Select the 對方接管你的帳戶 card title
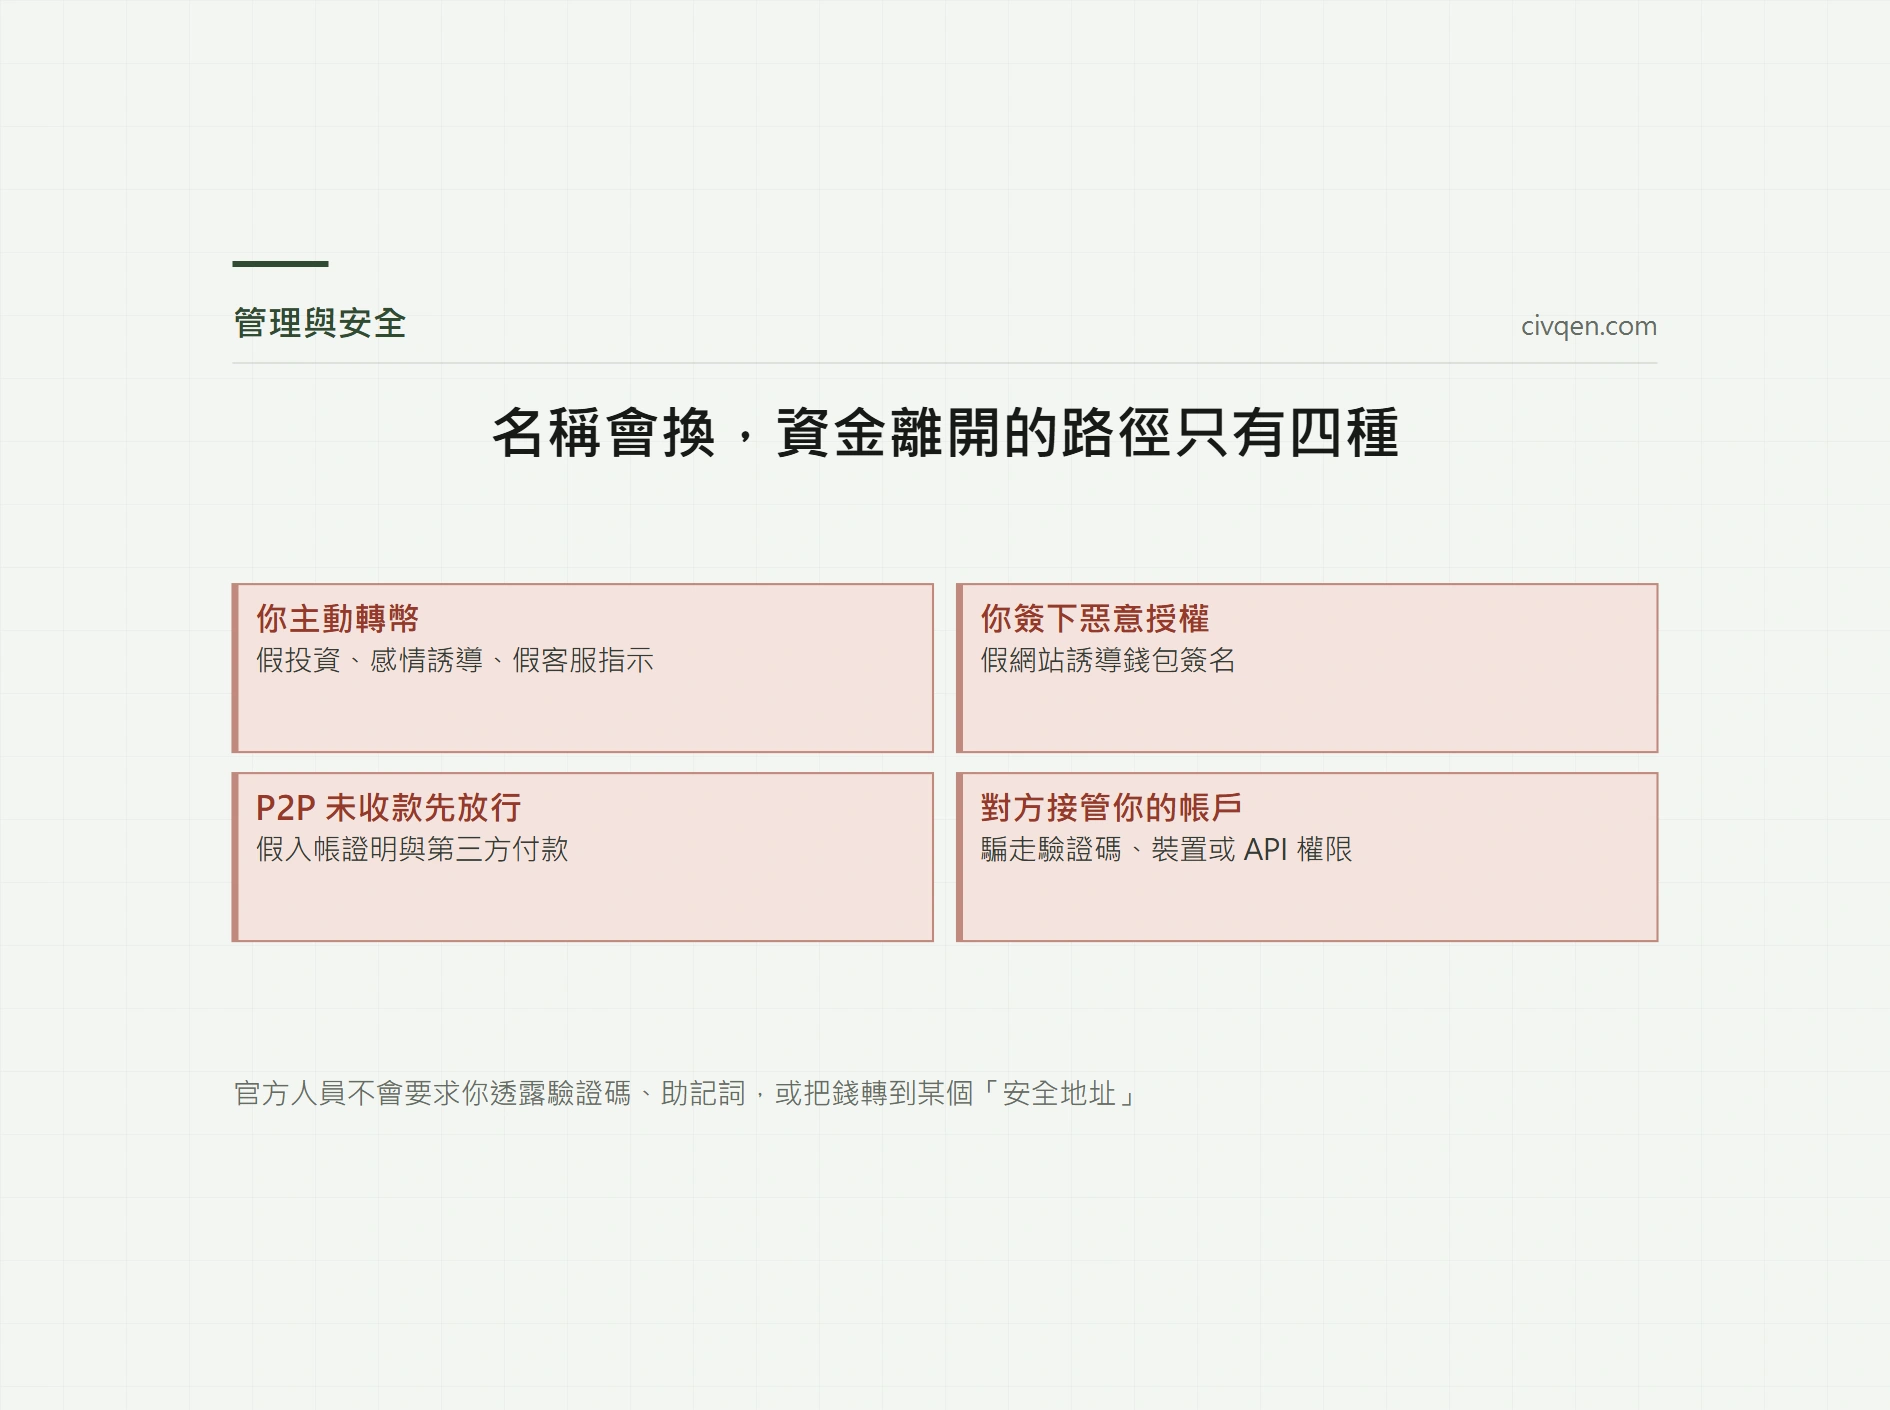Screen dimensions: 1890x1410 coord(1111,807)
